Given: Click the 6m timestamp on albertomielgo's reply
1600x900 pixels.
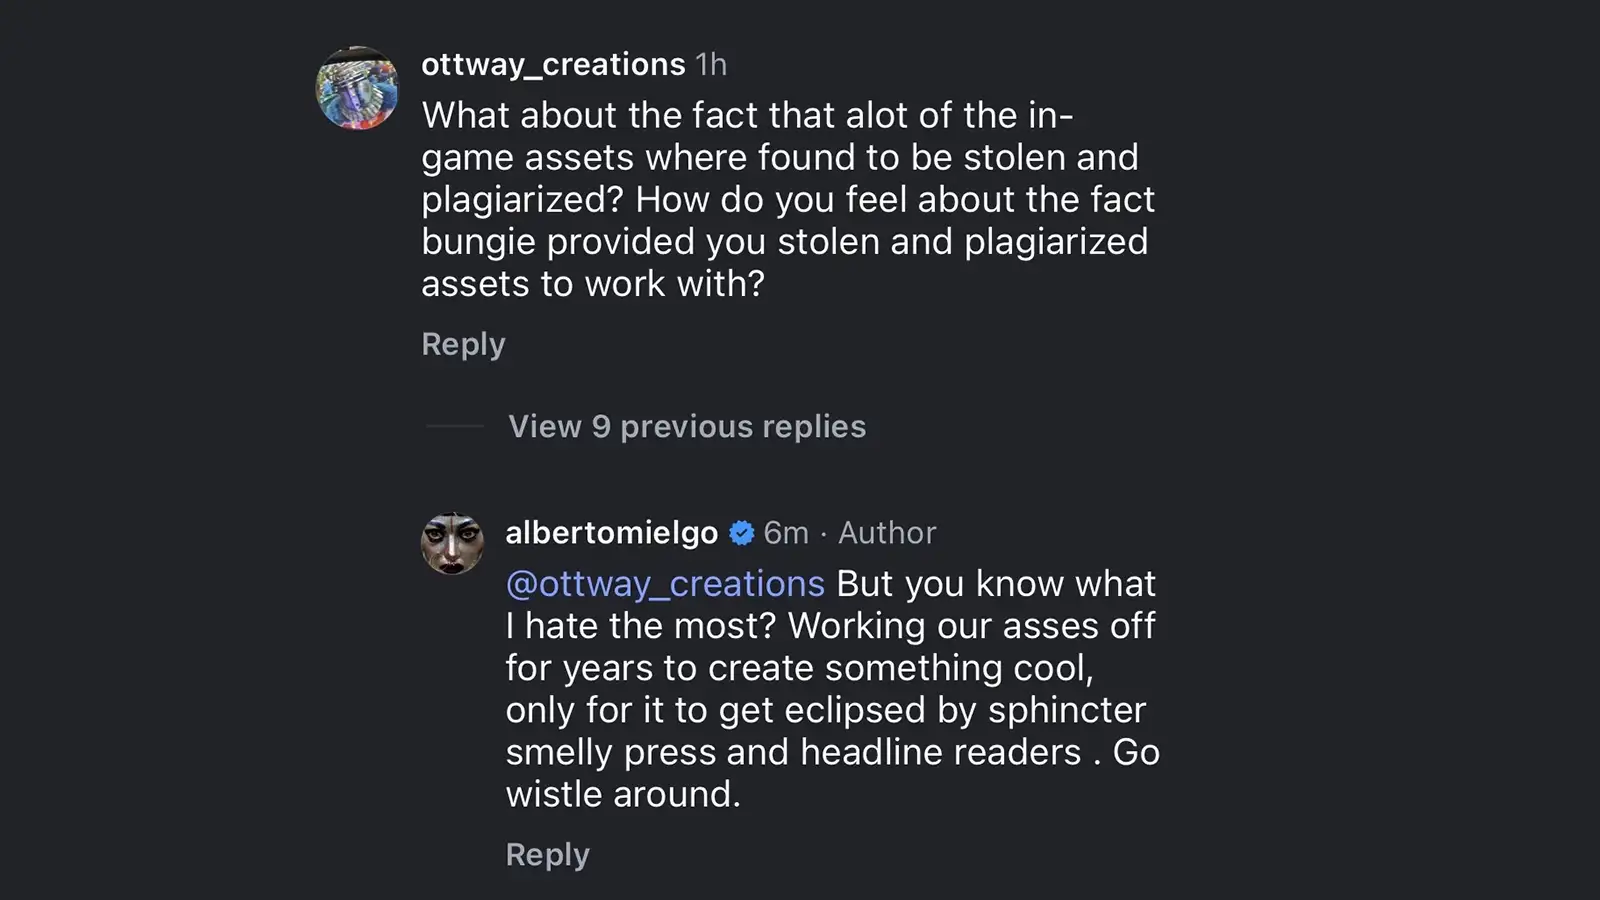Looking at the screenshot, I should point(785,533).
